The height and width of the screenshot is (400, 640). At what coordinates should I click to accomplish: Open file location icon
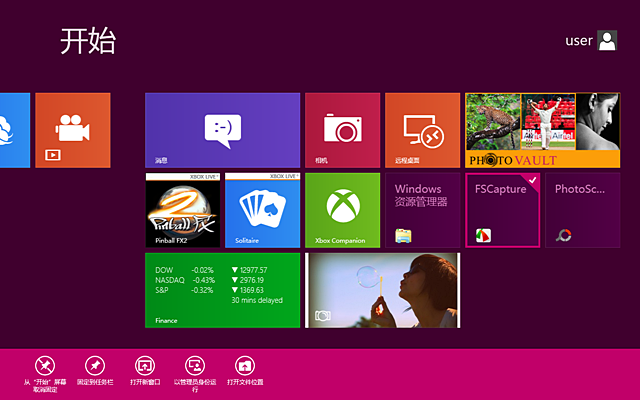pos(245,366)
